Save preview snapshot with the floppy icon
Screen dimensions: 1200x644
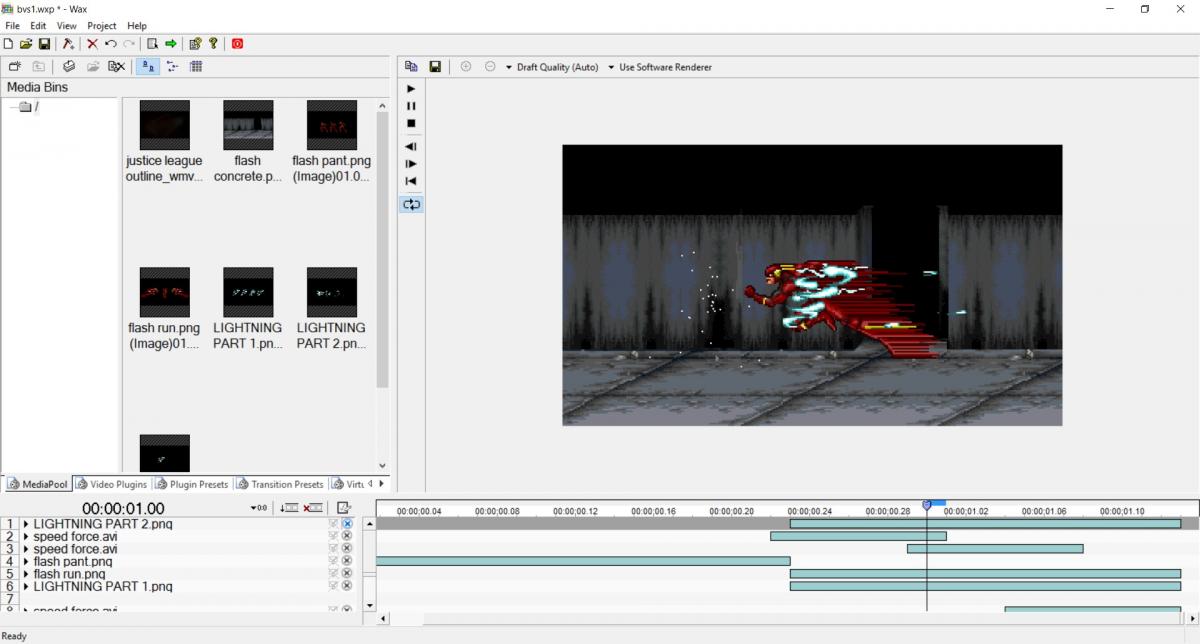pos(435,67)
